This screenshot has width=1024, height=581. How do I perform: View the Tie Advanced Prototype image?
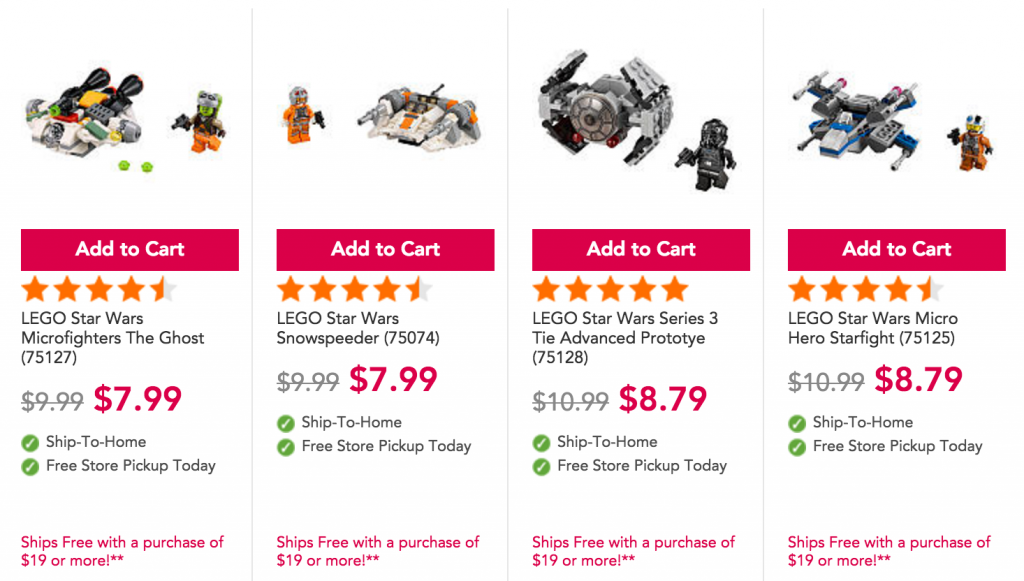tap(639, 120)
